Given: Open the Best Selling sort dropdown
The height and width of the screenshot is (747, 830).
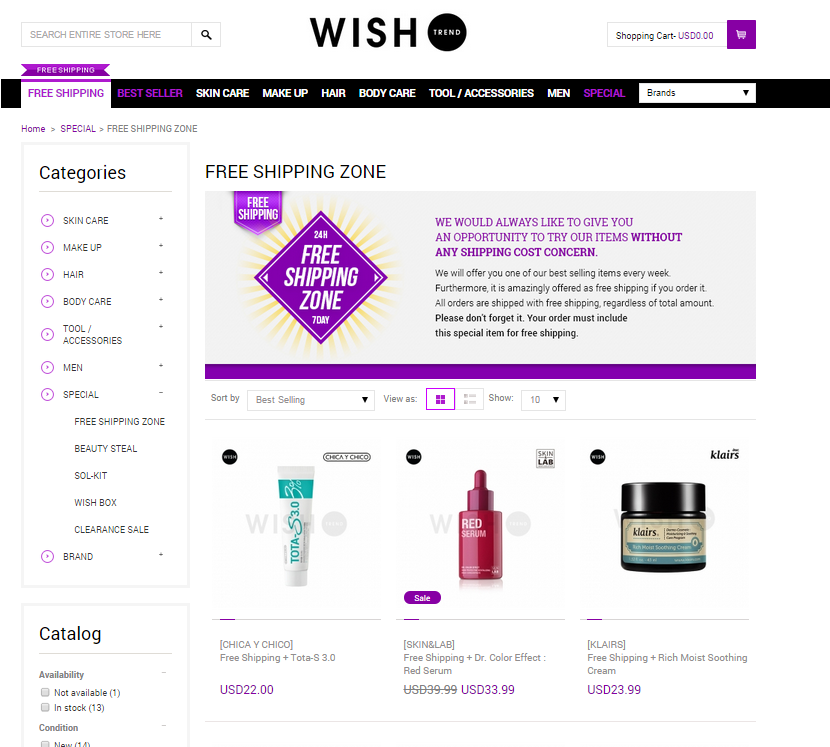Looking at the screenshot, I should click(311, 400).
